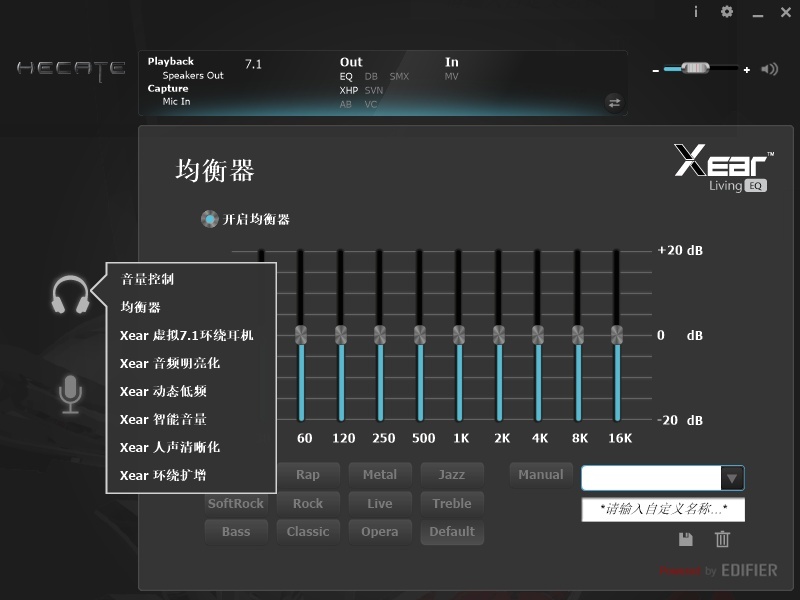
Task: Click the 60 Hz EQ slider handle
Action: pyautogui.click(x=301, y=335)
